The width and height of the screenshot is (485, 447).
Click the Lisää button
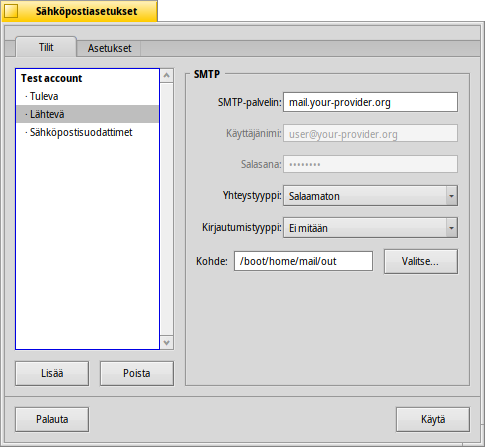(x=52, y=373)
